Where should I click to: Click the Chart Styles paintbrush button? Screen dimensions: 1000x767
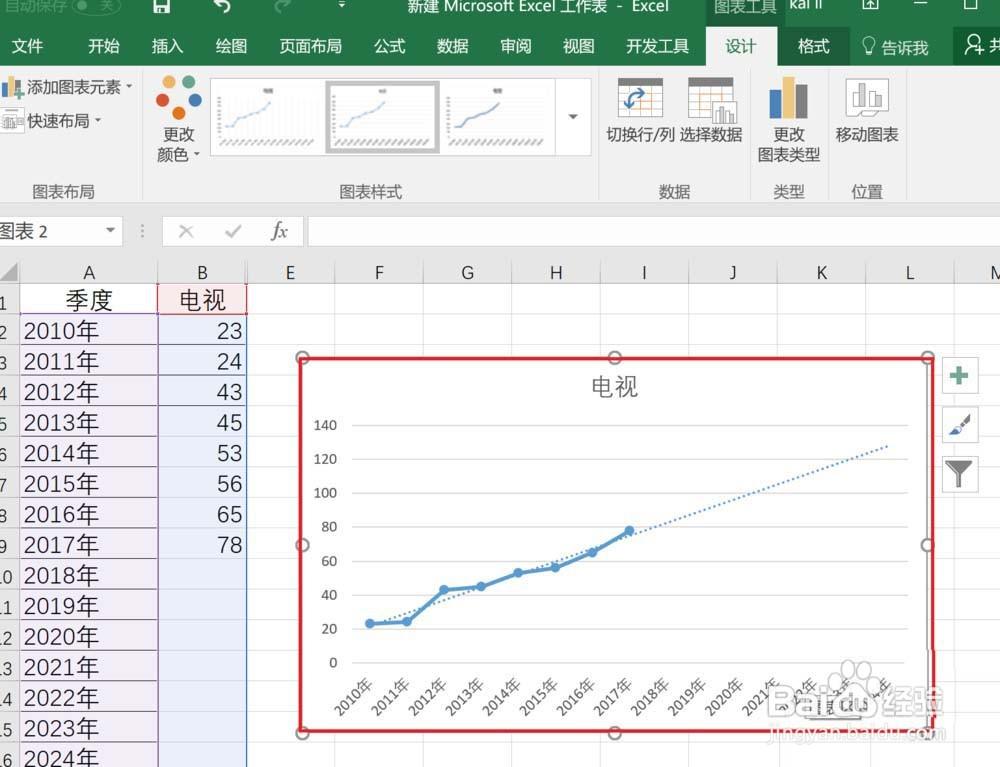[959, 425]
